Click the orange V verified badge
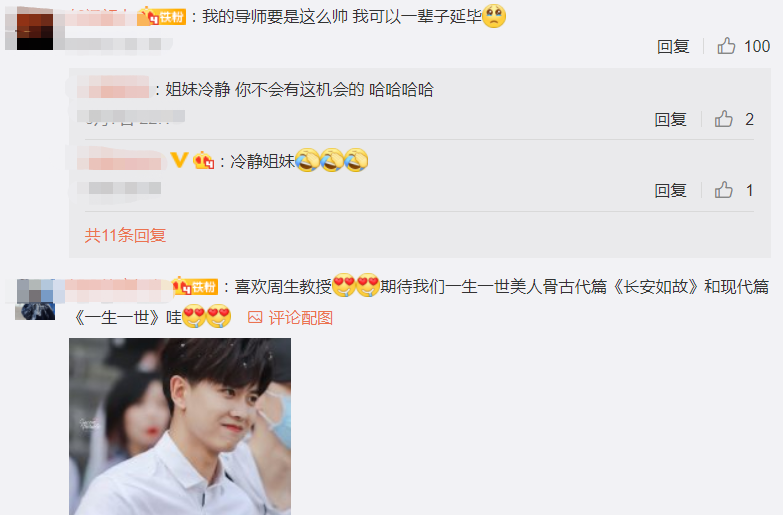 click(x=179, y=160)
